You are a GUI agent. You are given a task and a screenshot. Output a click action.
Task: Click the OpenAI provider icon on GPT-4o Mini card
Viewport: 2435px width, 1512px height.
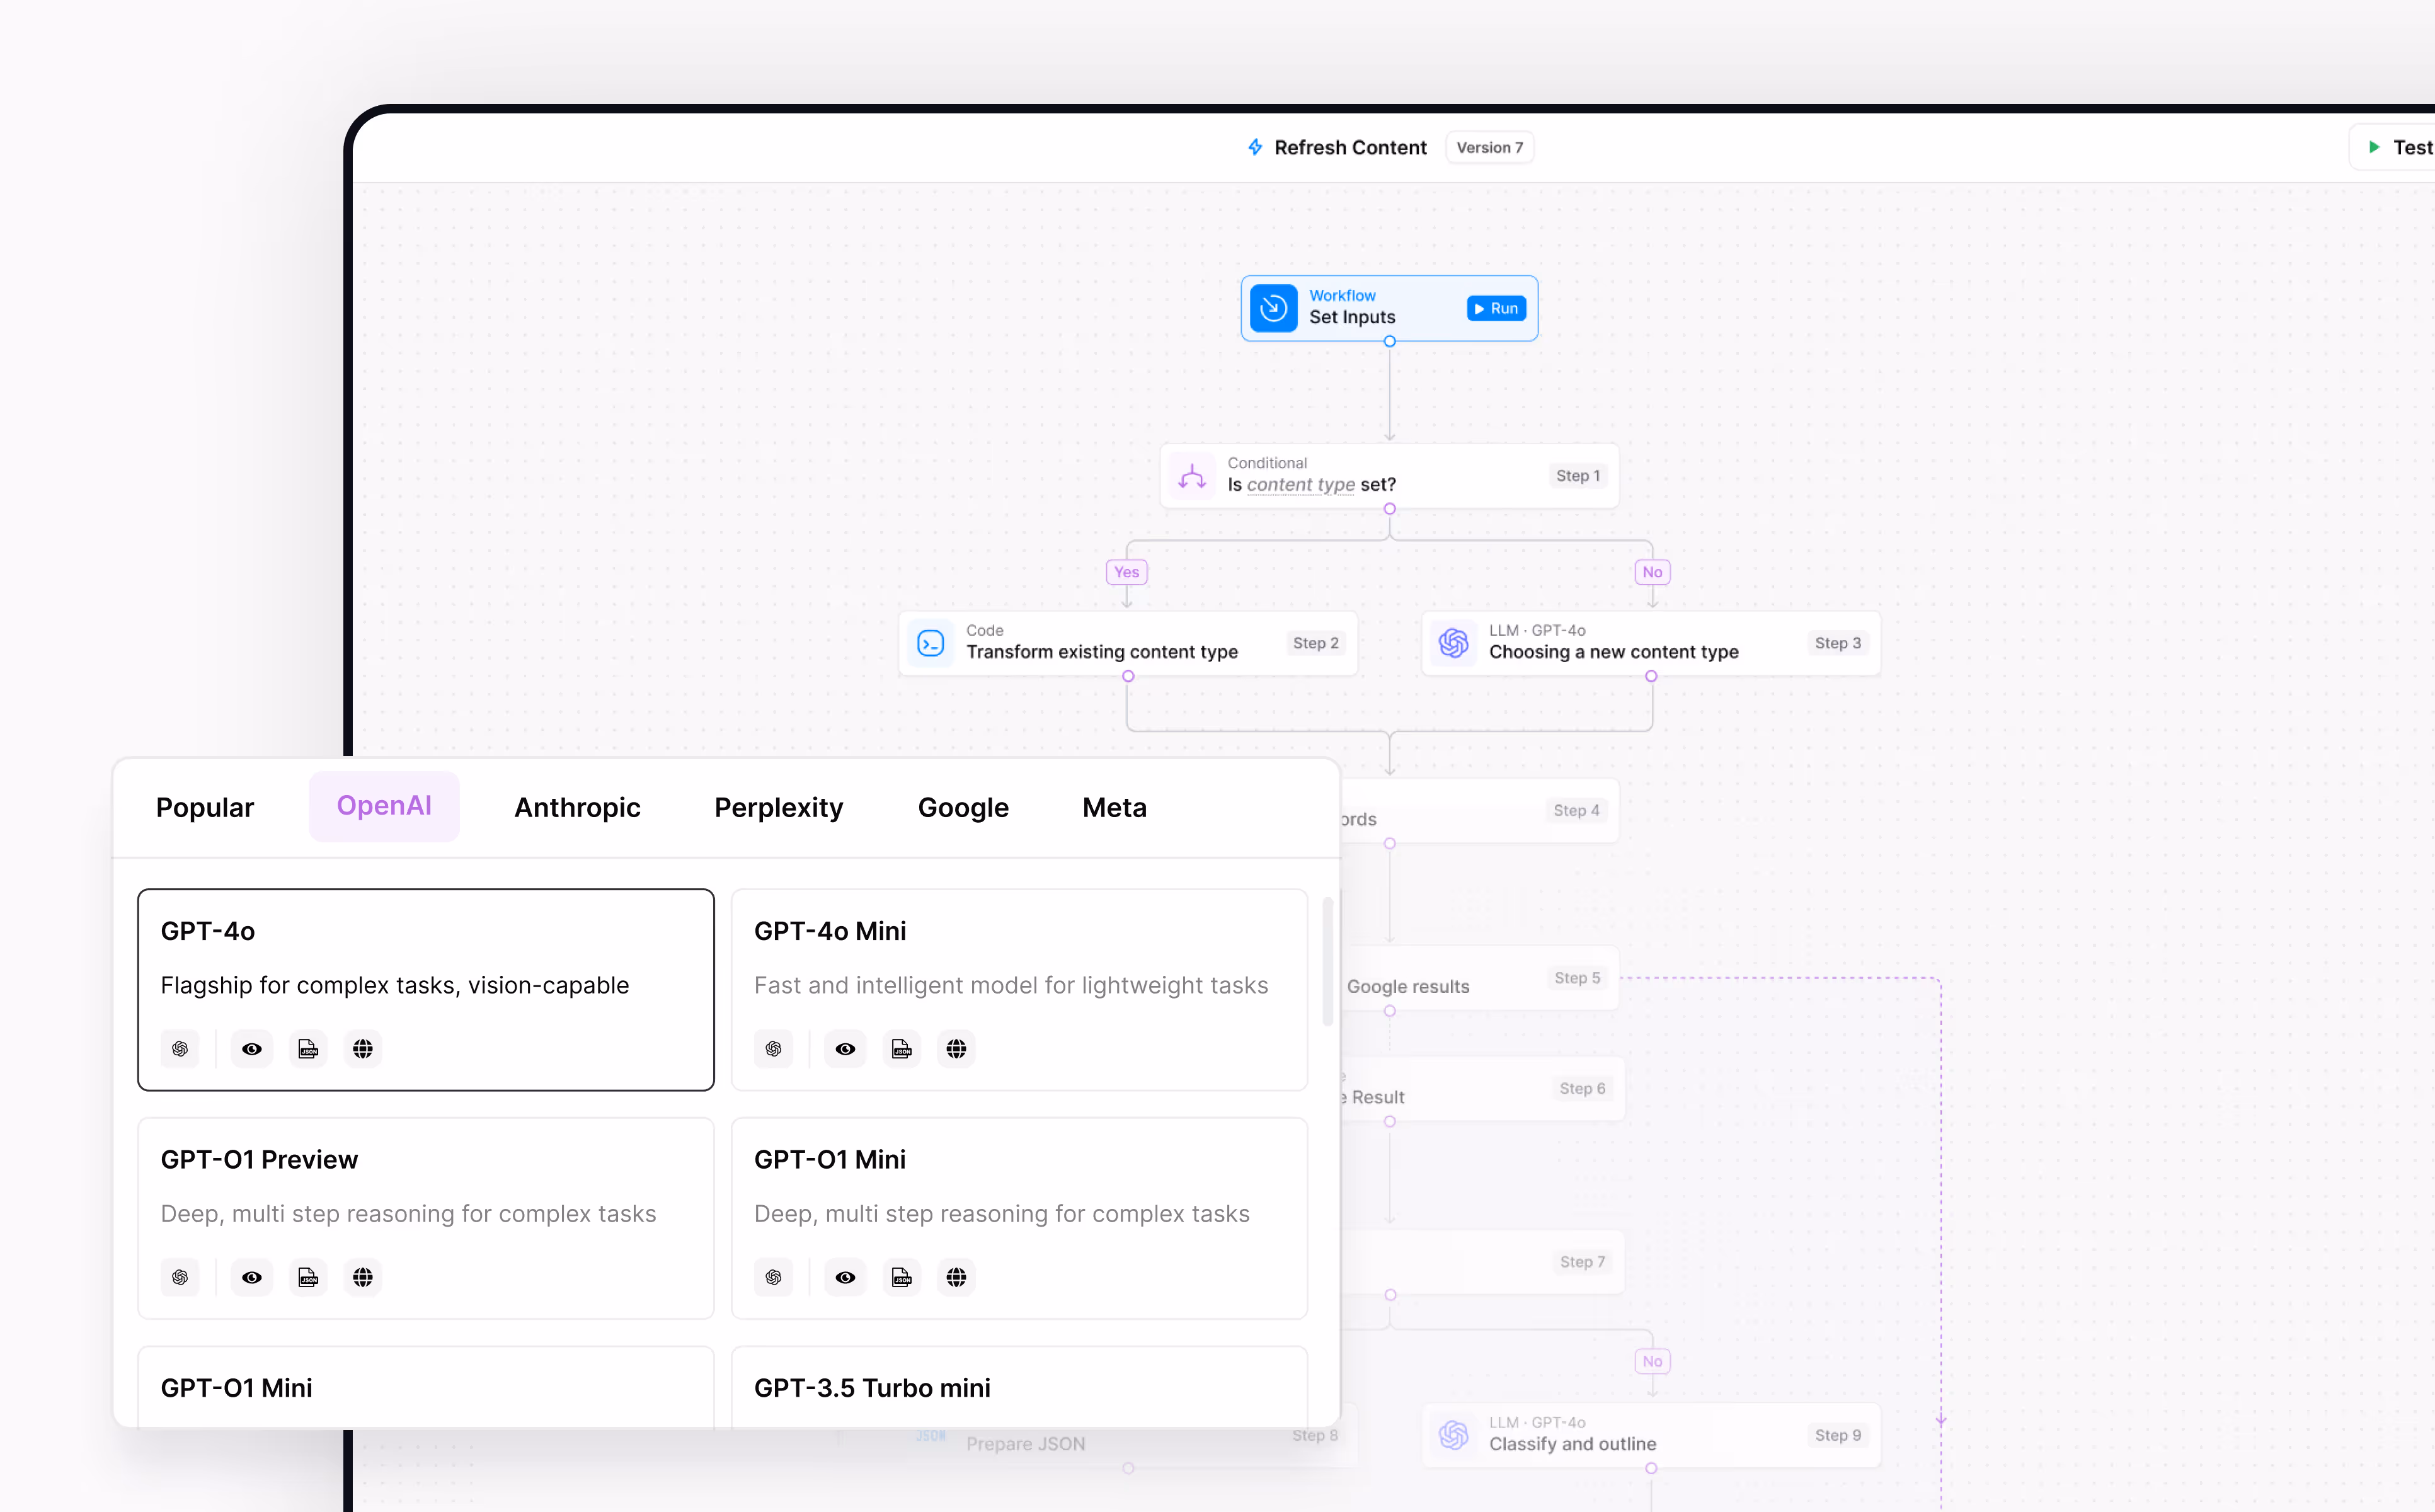773,1049
